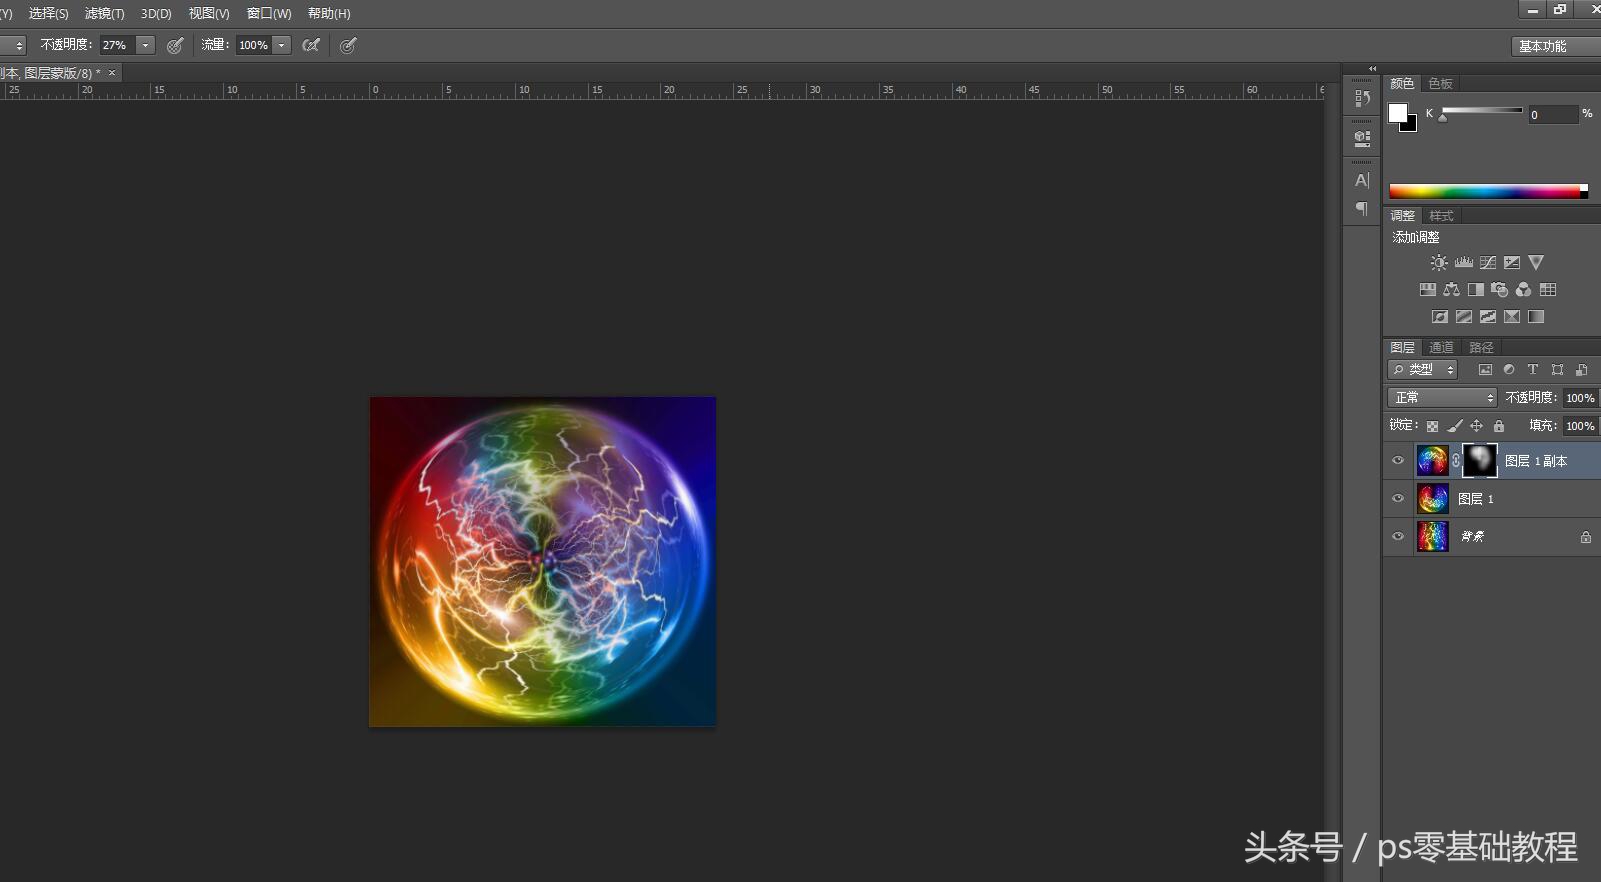Click the 基本功能 workspace button
Screen dimensions: 1601x882
[1543, 46]
